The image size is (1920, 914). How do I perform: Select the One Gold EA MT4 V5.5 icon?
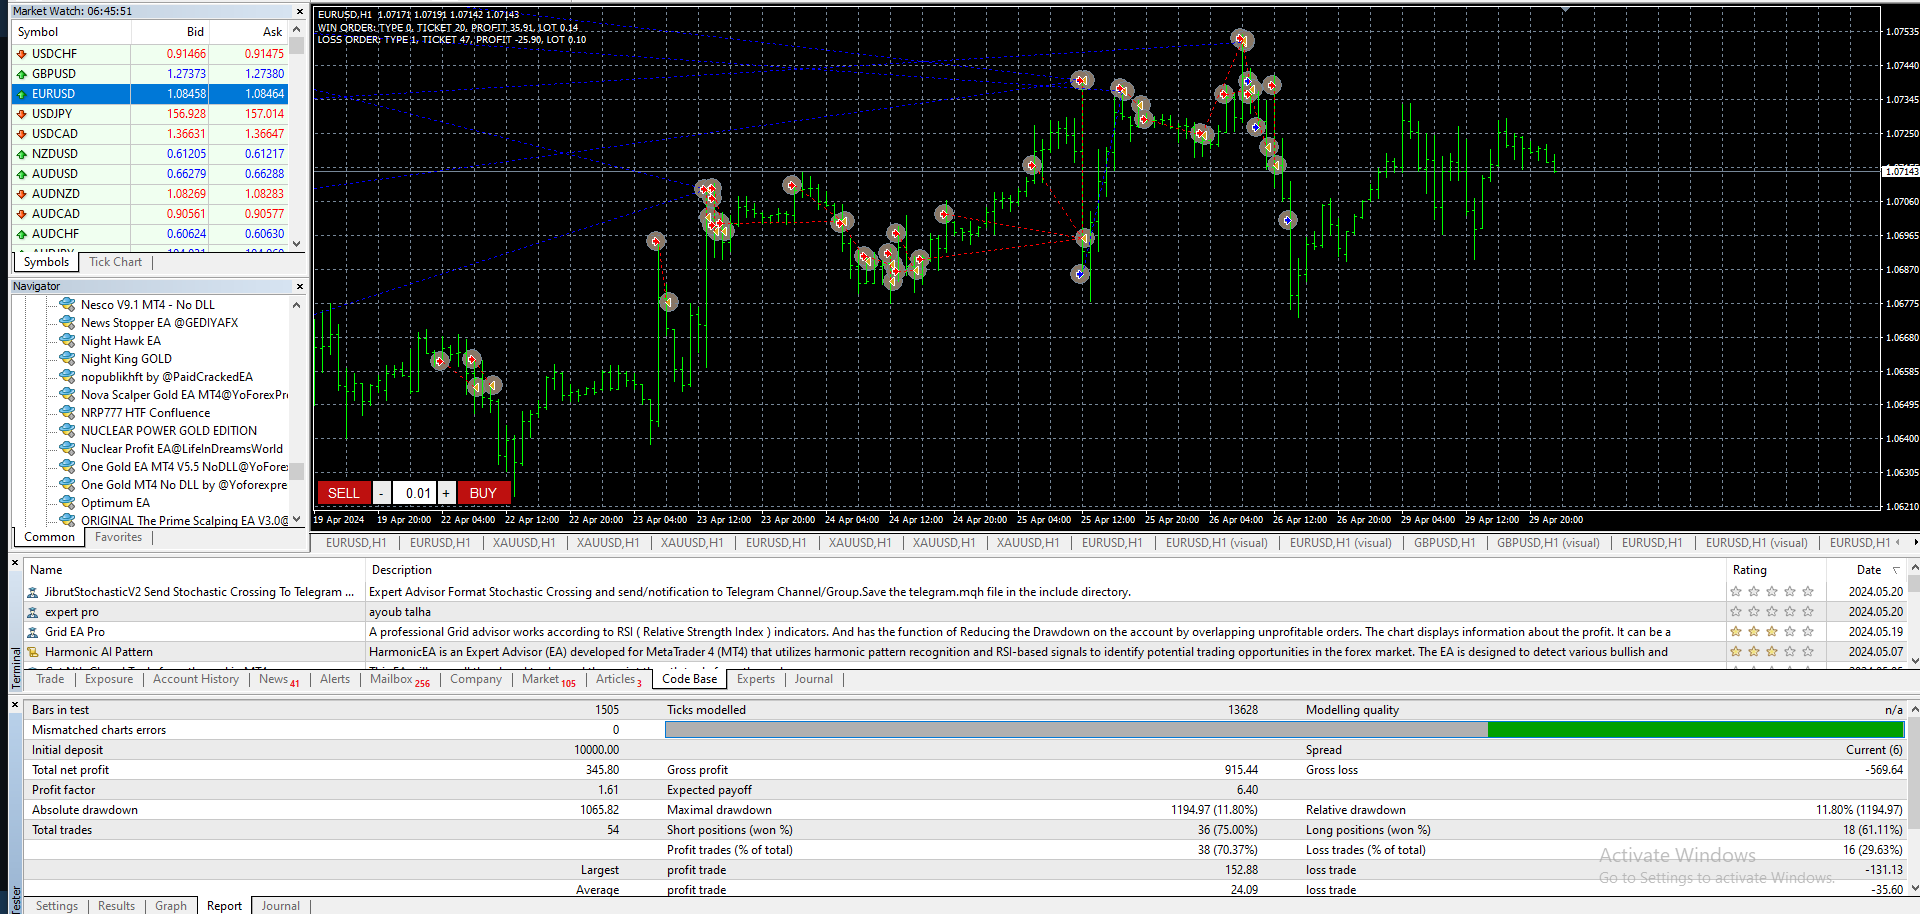click(67, 466)
